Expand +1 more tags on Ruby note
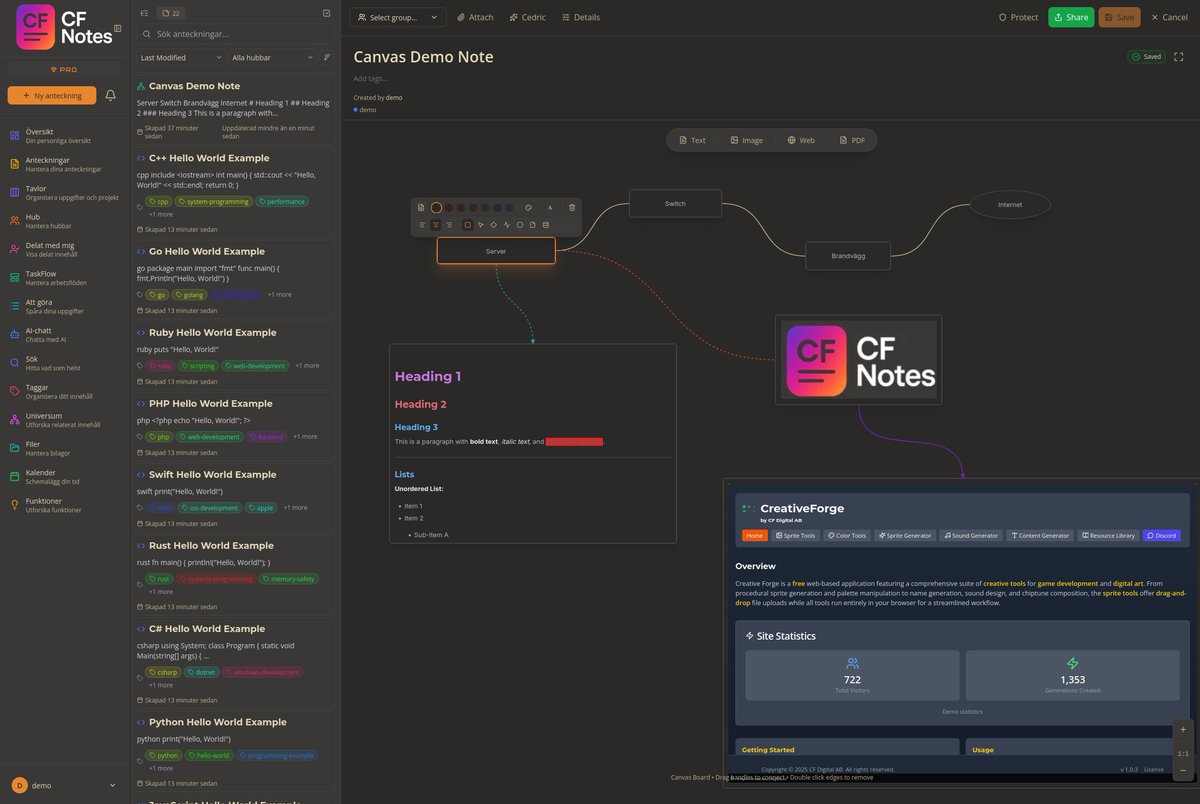Image resolution: width=1200 pixels, height=804 pixels. pyautogui.click(x=307, y=366)
